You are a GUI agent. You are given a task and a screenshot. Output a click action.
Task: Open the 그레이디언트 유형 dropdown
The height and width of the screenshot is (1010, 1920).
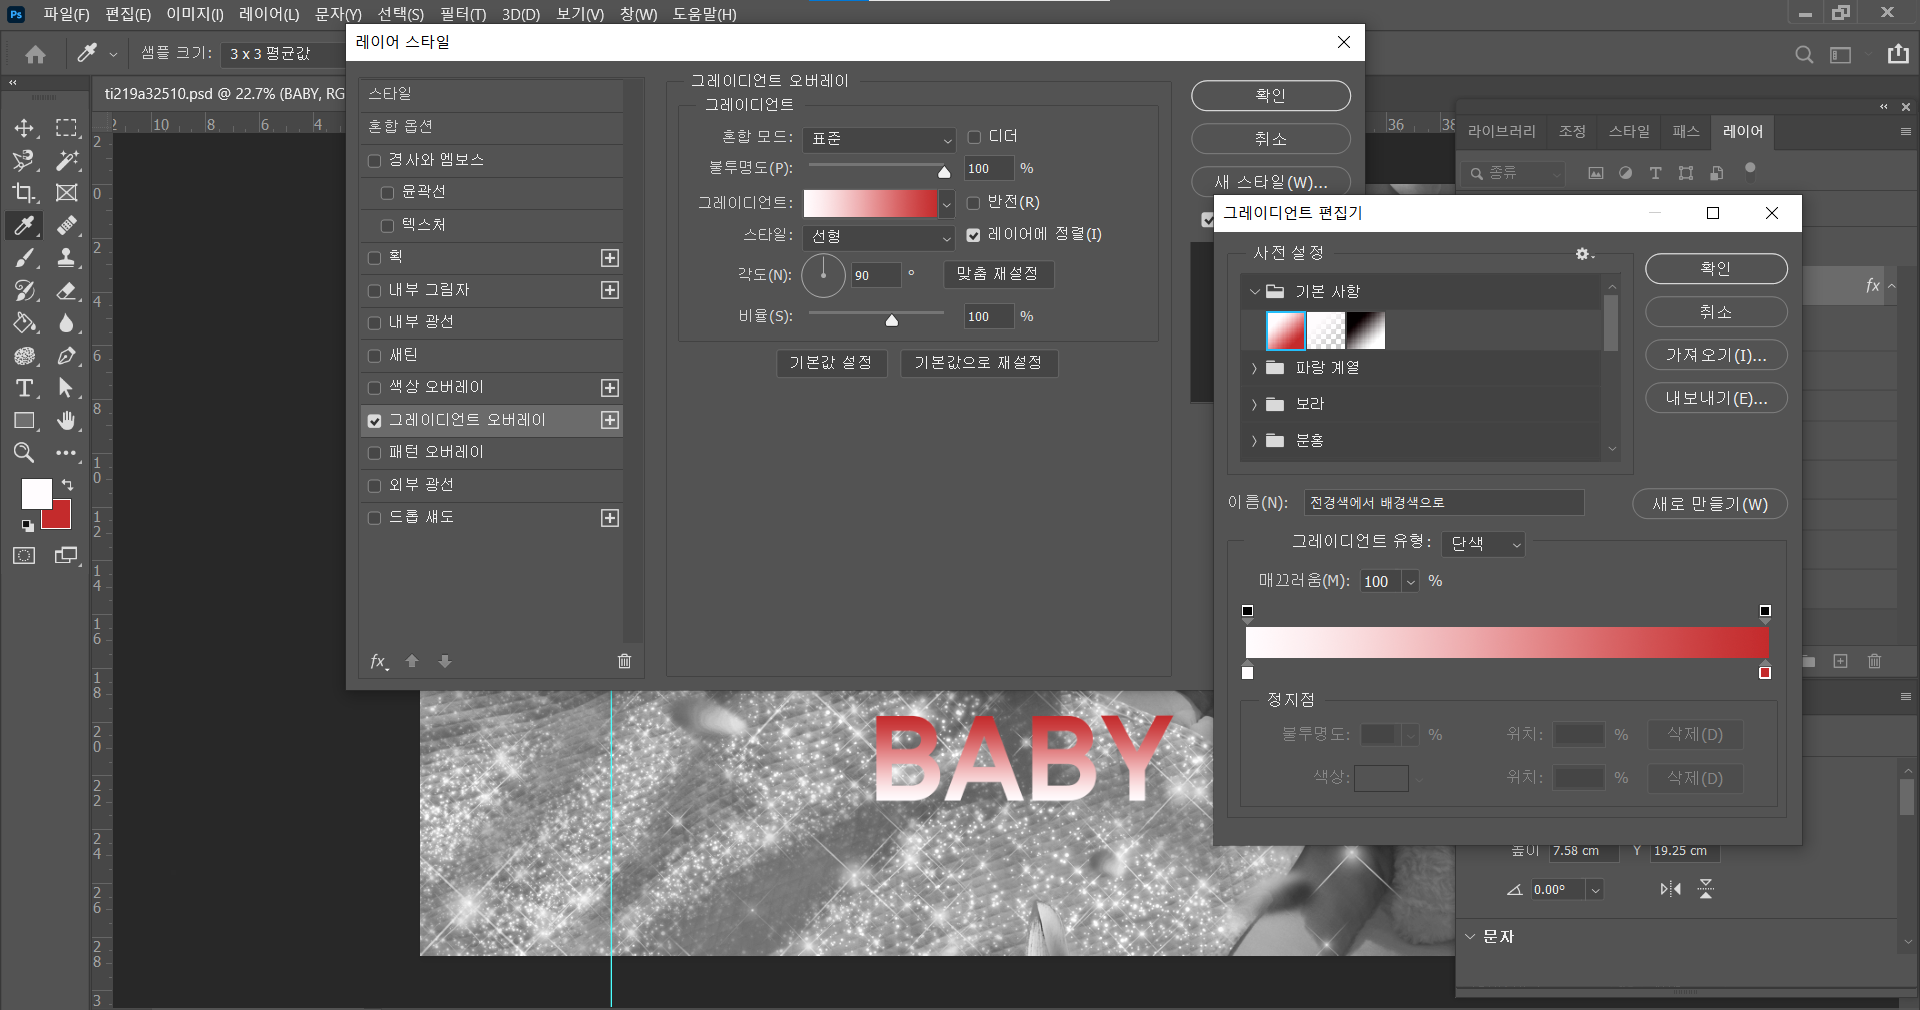pyautogui.click(x=1484, y=543)
